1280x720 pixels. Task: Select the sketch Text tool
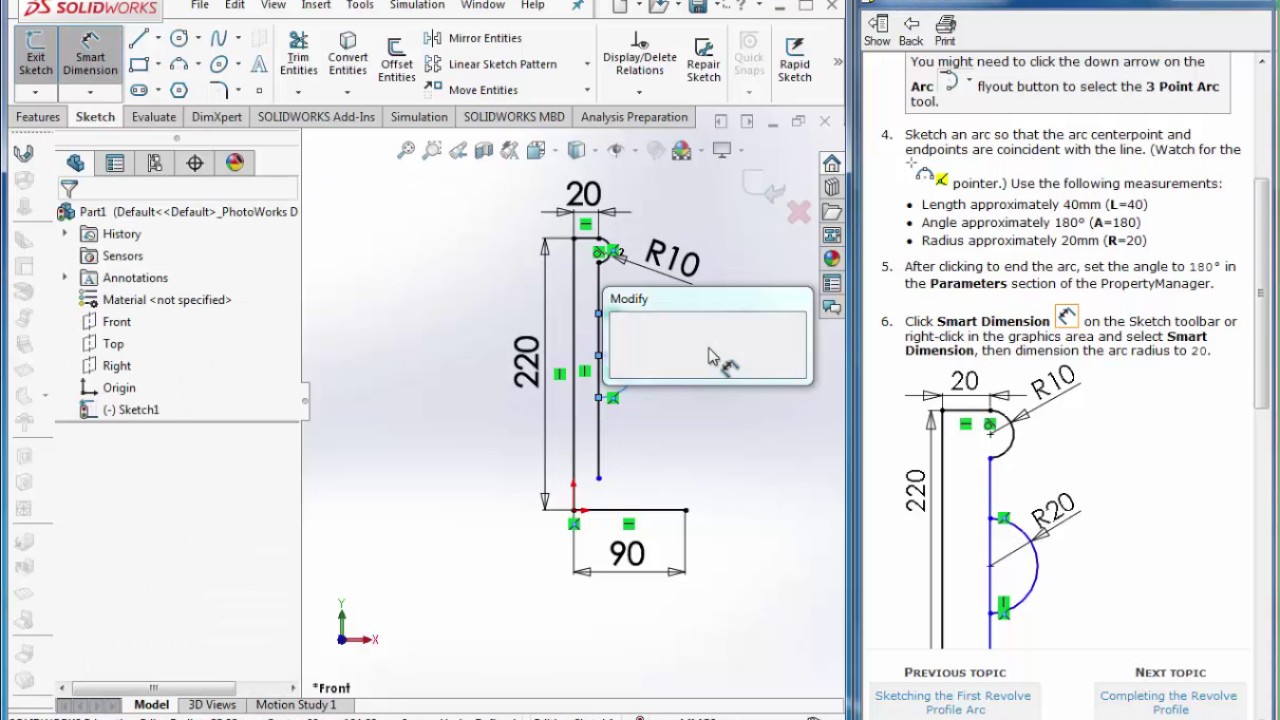pos(259,64)
